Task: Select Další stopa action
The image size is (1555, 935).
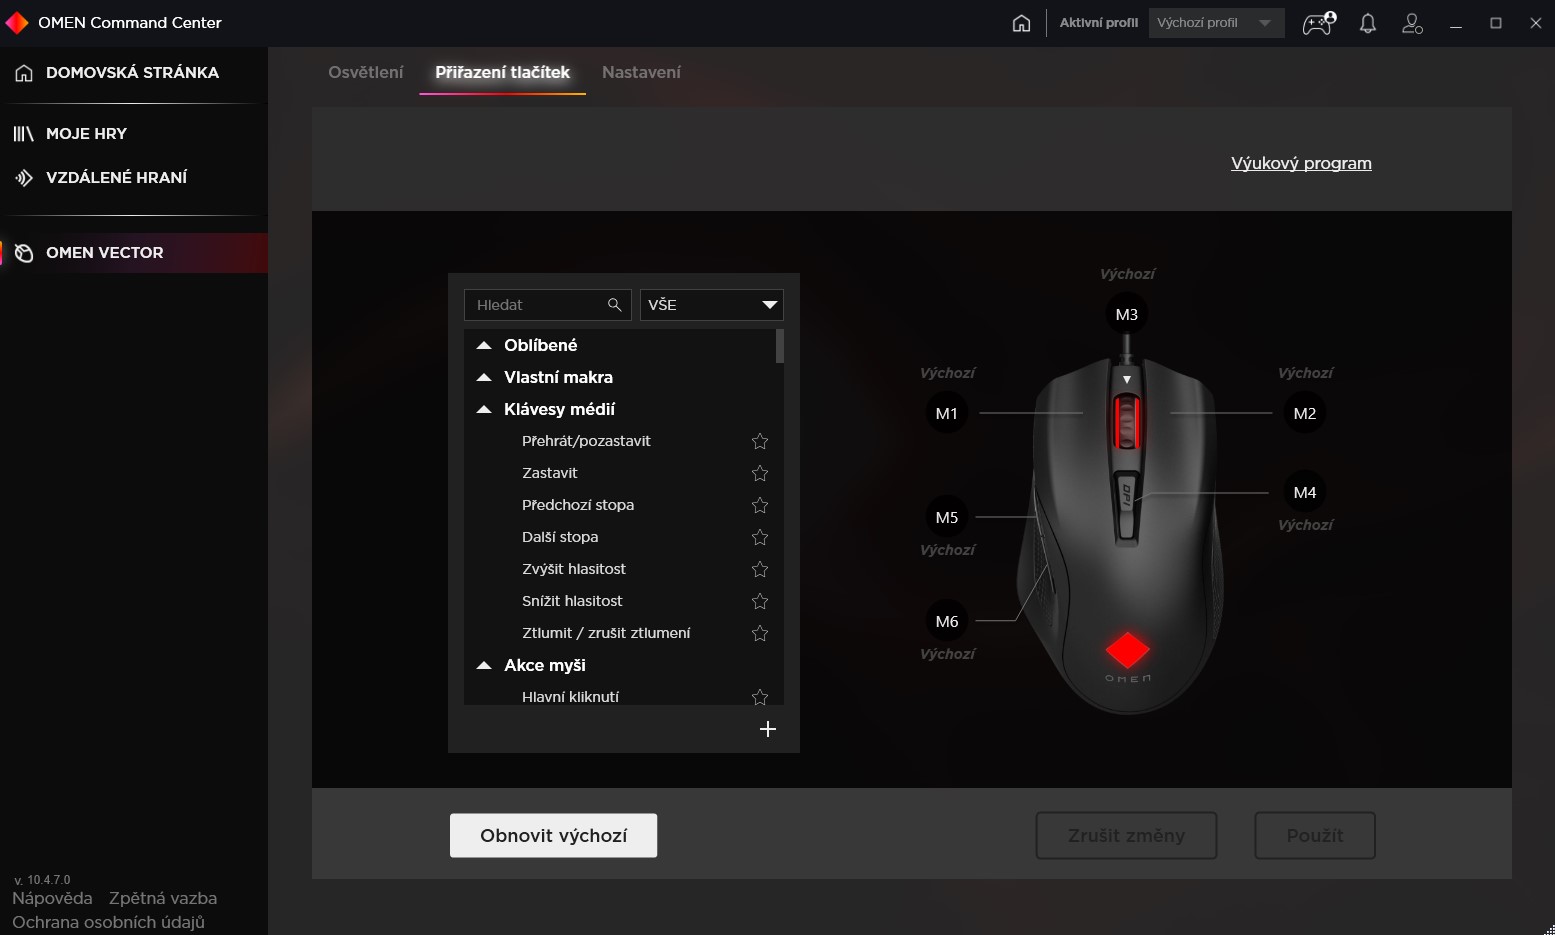Action: [560, 537]
